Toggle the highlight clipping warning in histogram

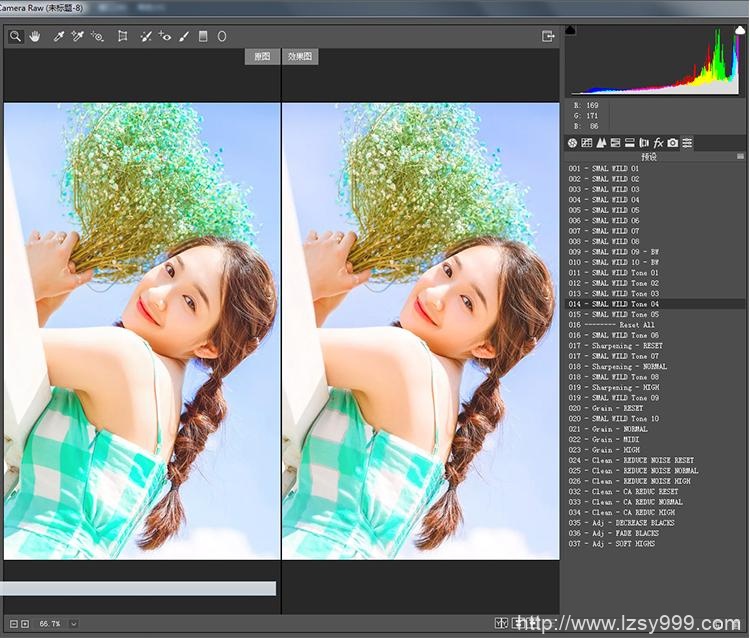[740, 31]
